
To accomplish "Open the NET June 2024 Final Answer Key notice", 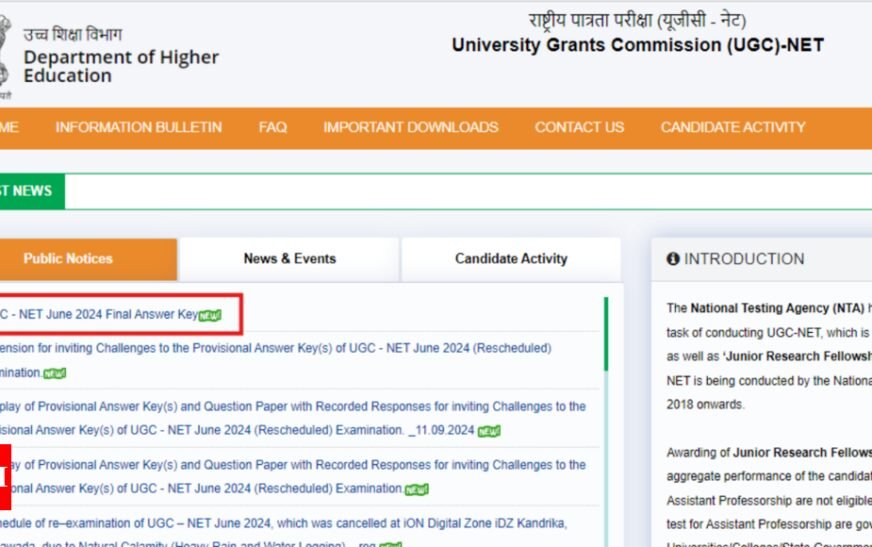I will 99,315.
